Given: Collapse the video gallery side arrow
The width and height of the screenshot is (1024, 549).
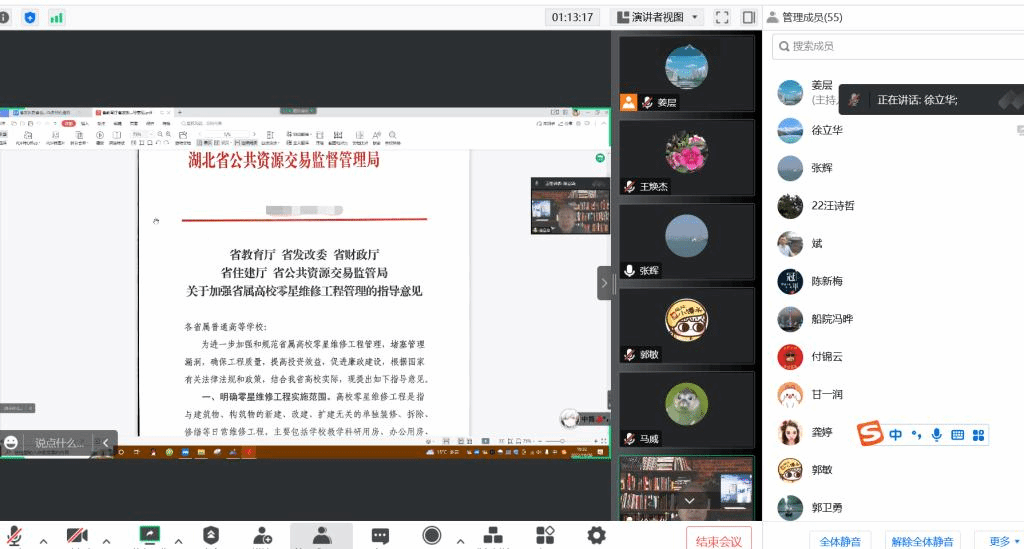Looking at the screenshot, I should [x=604, y=283].
